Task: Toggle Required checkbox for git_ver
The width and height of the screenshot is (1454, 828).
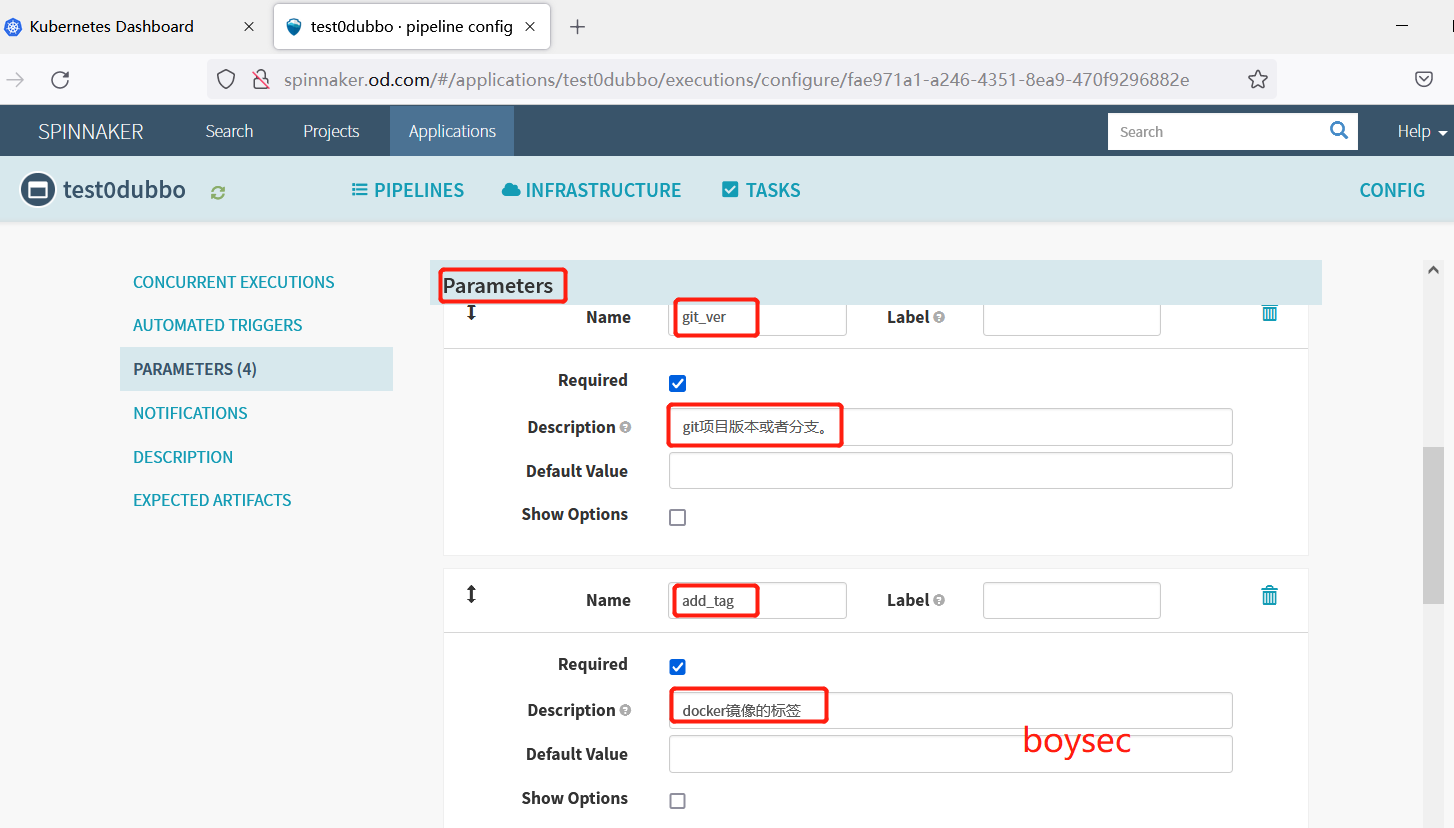Action: pos(678,383)
